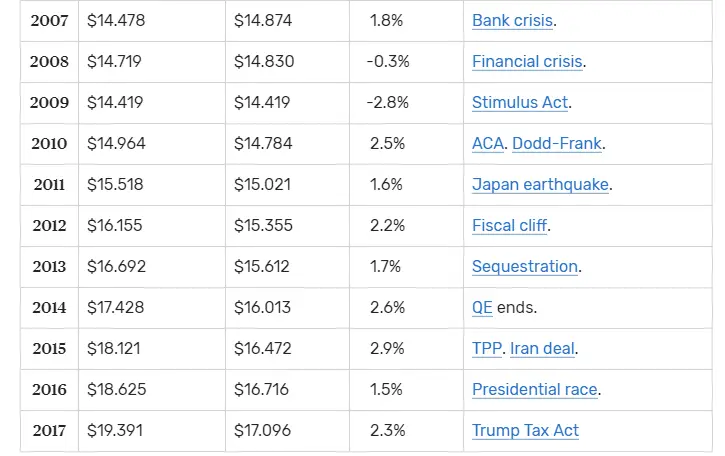Open the TPP link
Image resolution: width=725 pixels, height=456 pixels.
coord(487,349)
